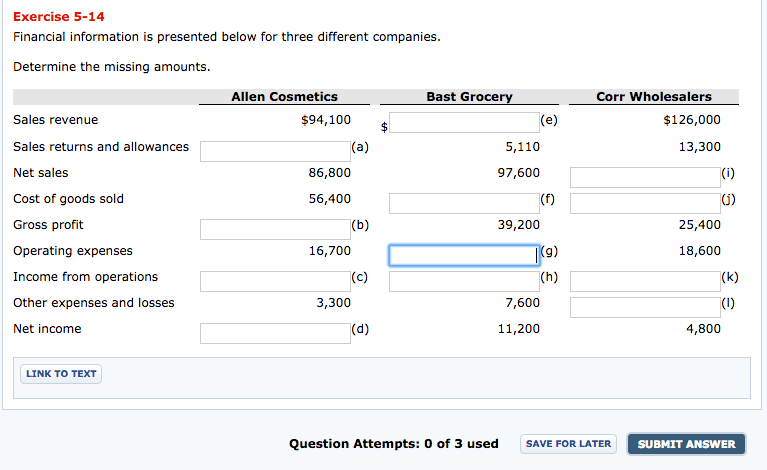
Task: Click the 4,800 net income value
Action: 703,329
